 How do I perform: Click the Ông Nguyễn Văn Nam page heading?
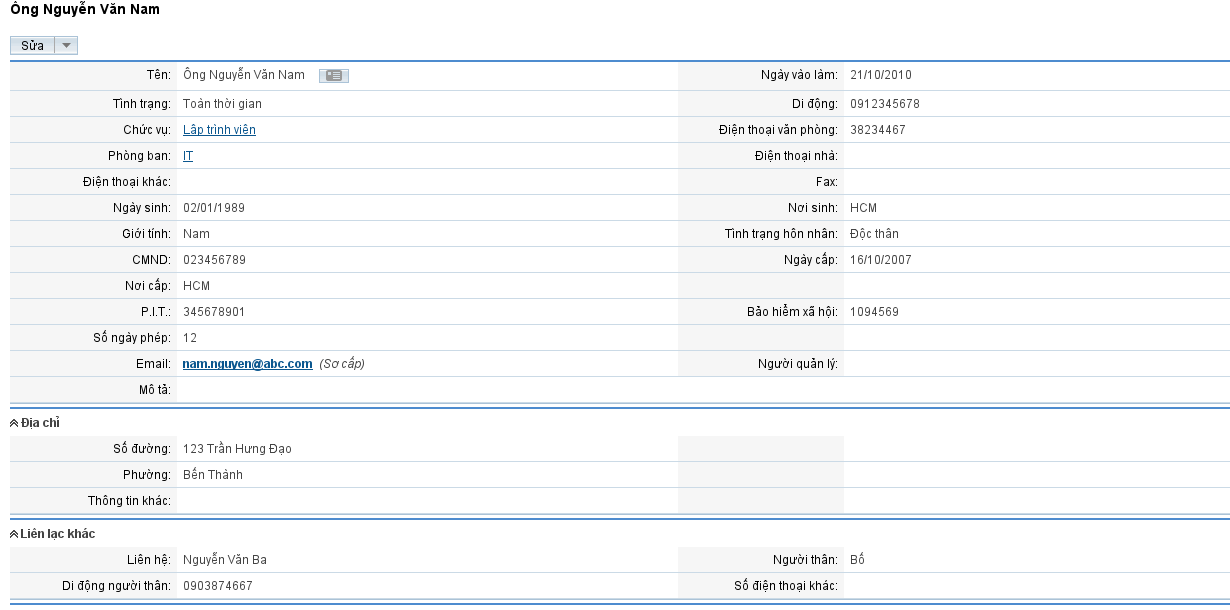(84, 10)
